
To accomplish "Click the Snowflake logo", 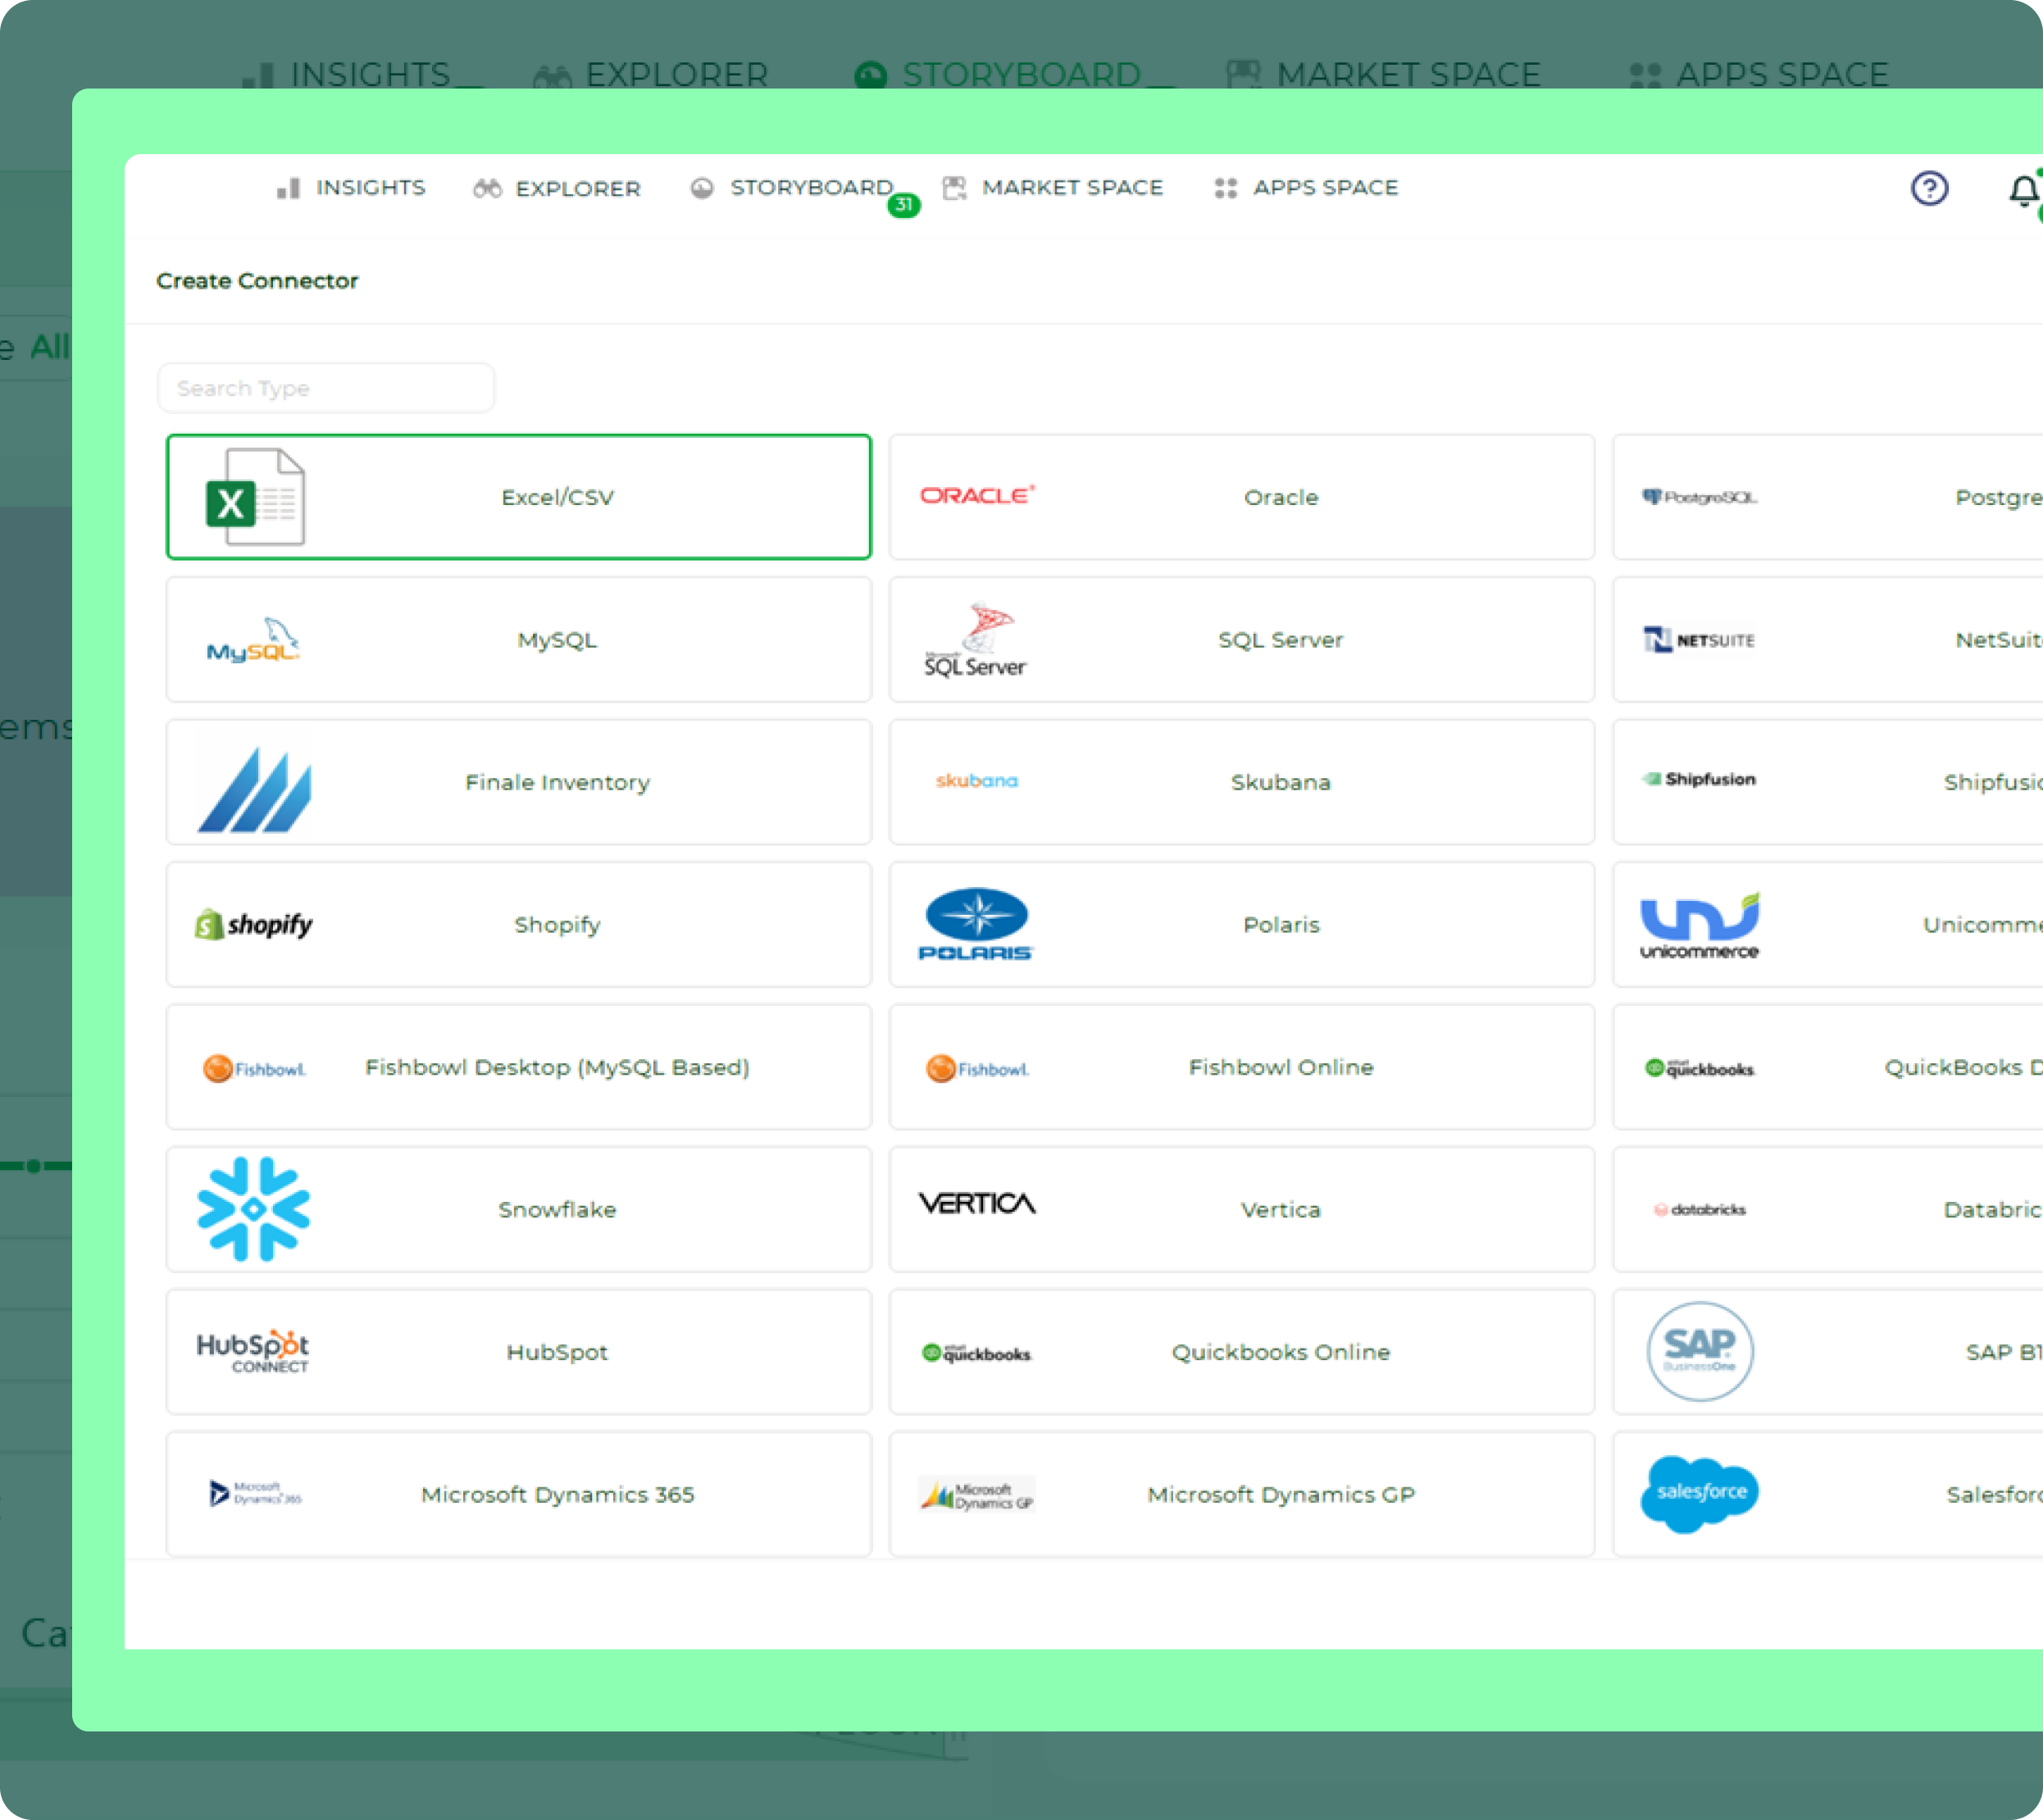I will [x=254, y=1209].
